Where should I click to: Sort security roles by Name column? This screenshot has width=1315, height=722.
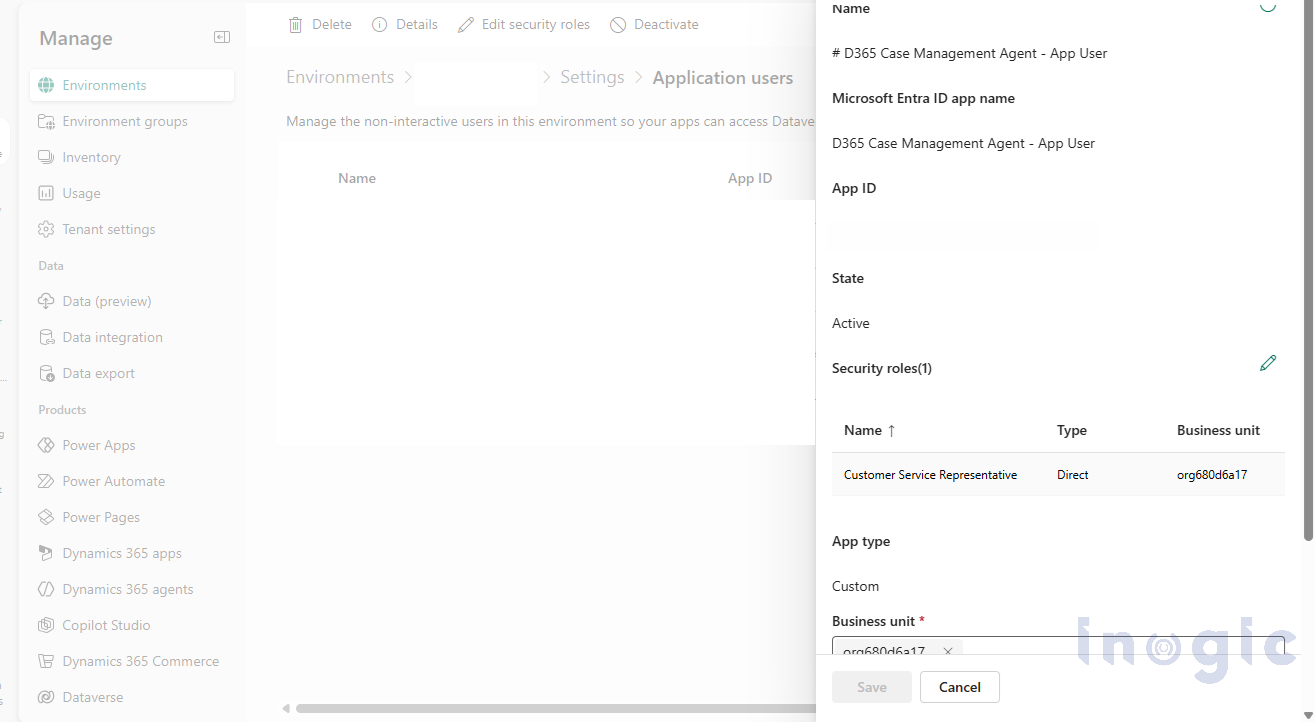click(870, 430)
